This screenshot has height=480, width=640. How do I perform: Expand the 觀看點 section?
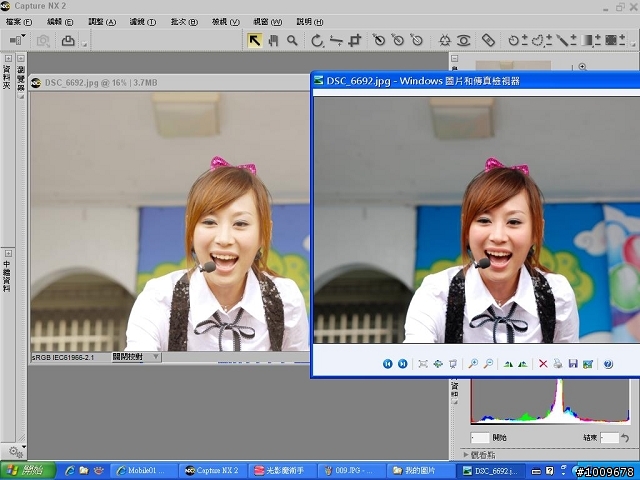[x=466, y=454]
